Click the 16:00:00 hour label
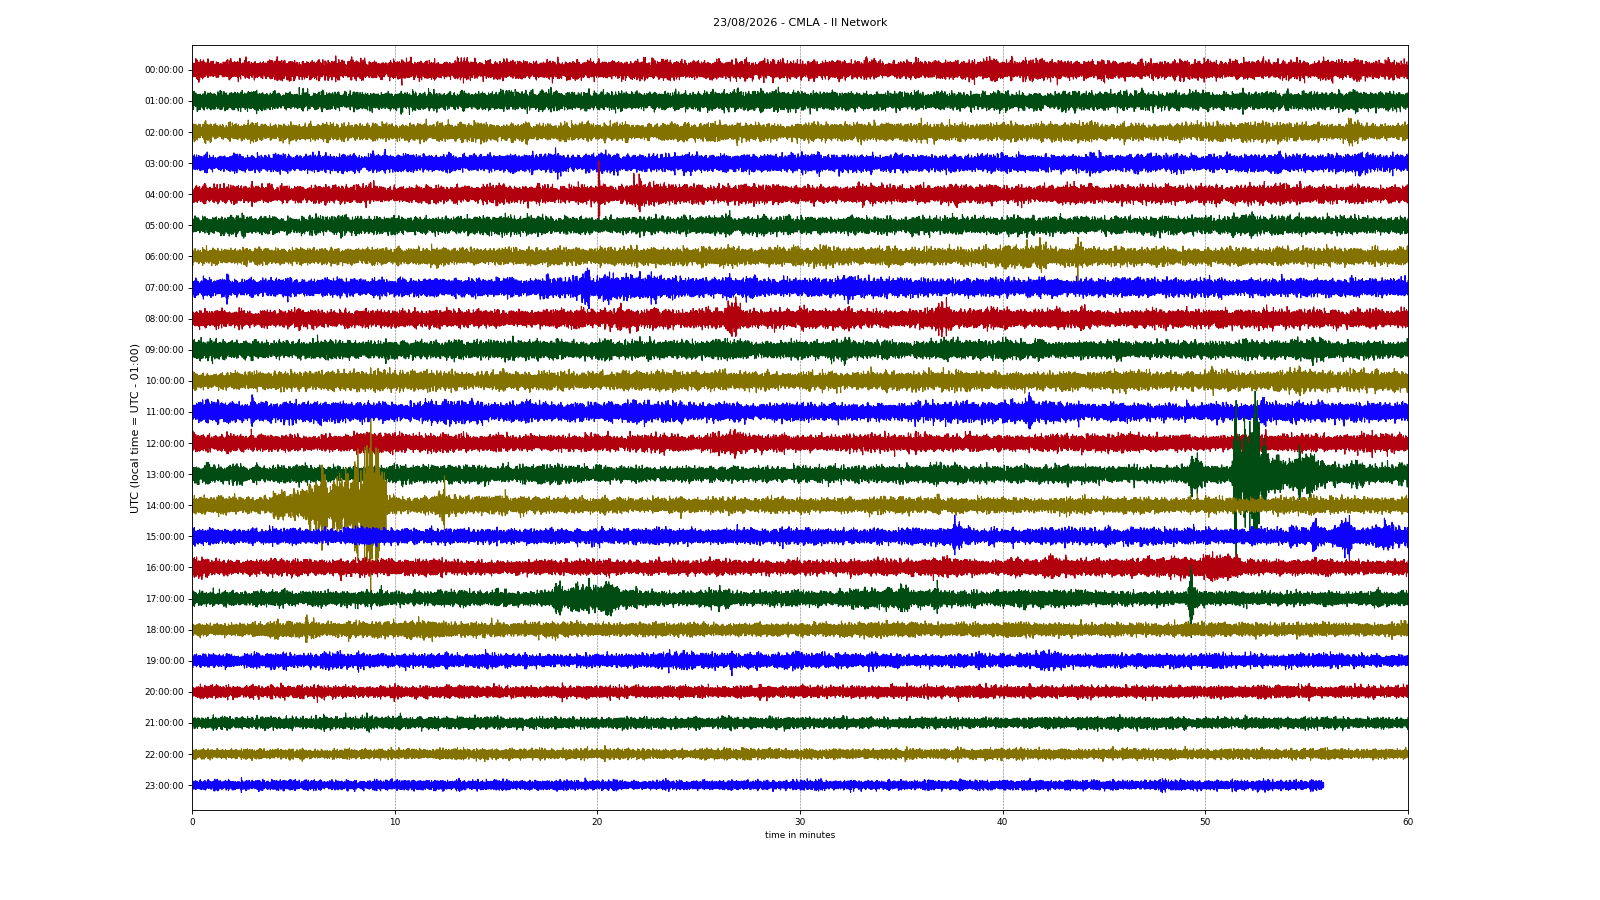Screen dimensions: 1600x900 point(164,568)
